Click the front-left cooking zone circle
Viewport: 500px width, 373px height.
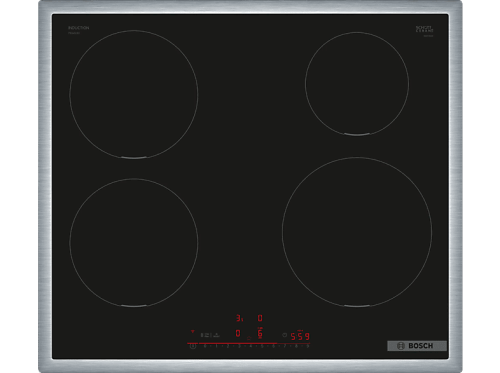click(134, 243)
